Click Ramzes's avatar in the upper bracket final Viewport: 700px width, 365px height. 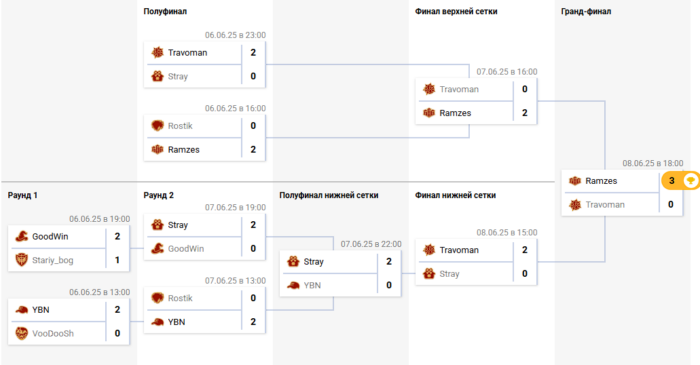click(429, 113)
